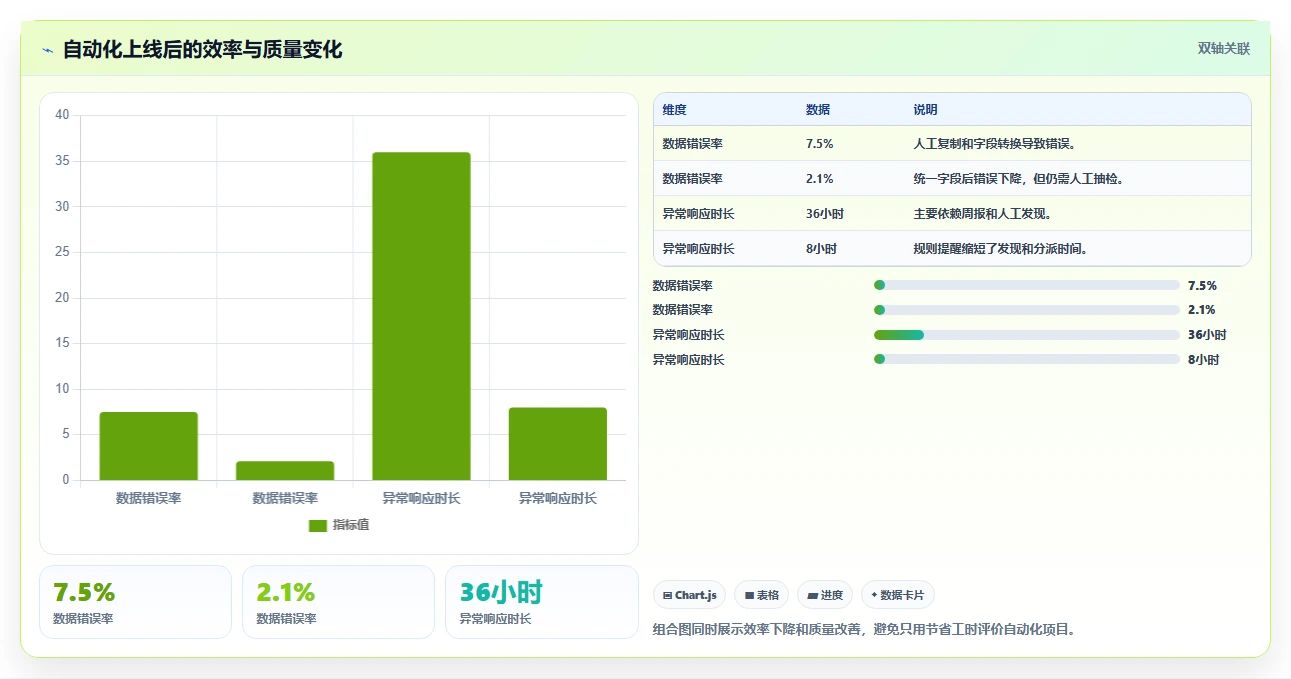Click the y-axis tick label 40
Image resolution: width=1291 pixels, height=679 pixels.
pos(62,115)
